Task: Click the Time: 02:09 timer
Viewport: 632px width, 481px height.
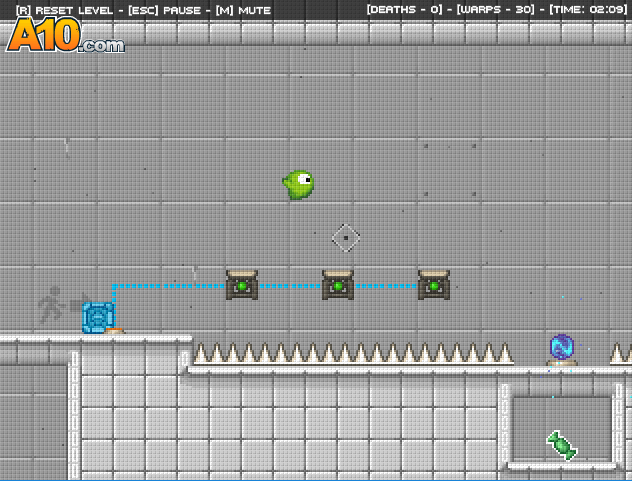Action: (x=589, y=9)
